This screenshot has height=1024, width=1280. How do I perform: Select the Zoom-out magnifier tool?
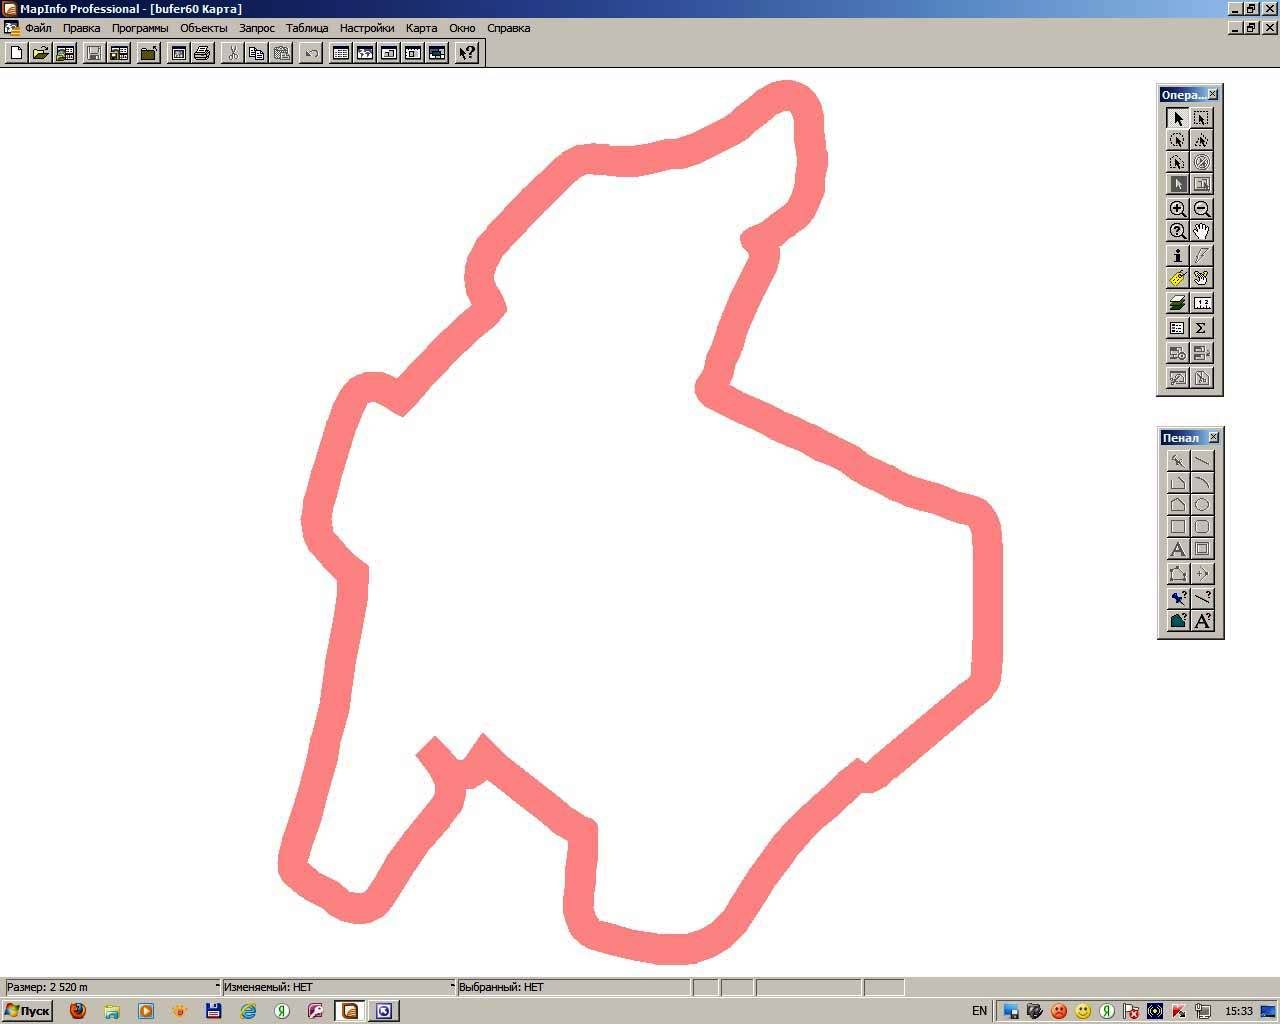(x=1202, y=209)
